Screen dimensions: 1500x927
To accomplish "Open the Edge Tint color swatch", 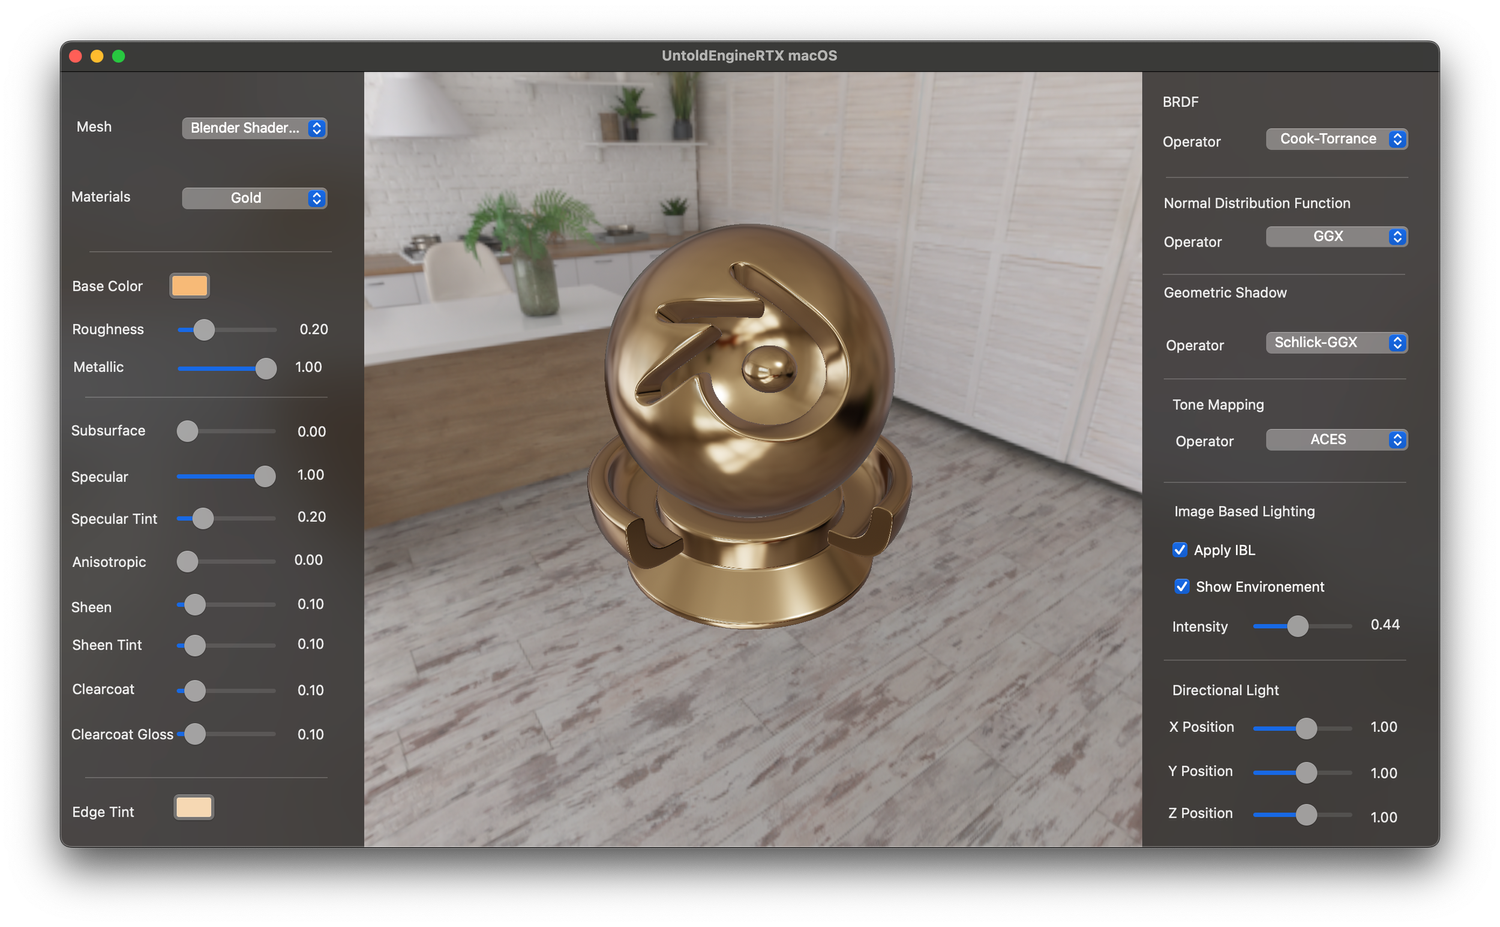I will pos(193,807).
